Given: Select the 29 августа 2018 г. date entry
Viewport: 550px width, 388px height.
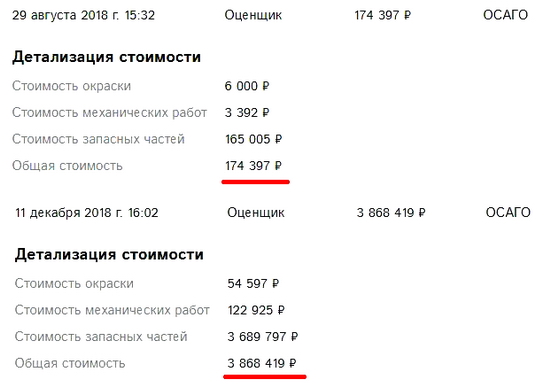Looking at the screenshot, I should 83,15.
